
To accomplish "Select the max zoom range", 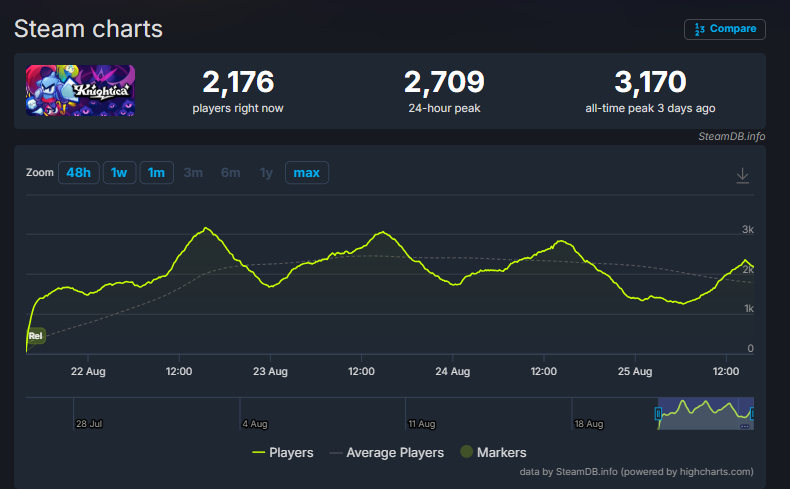I will [306, 173].
